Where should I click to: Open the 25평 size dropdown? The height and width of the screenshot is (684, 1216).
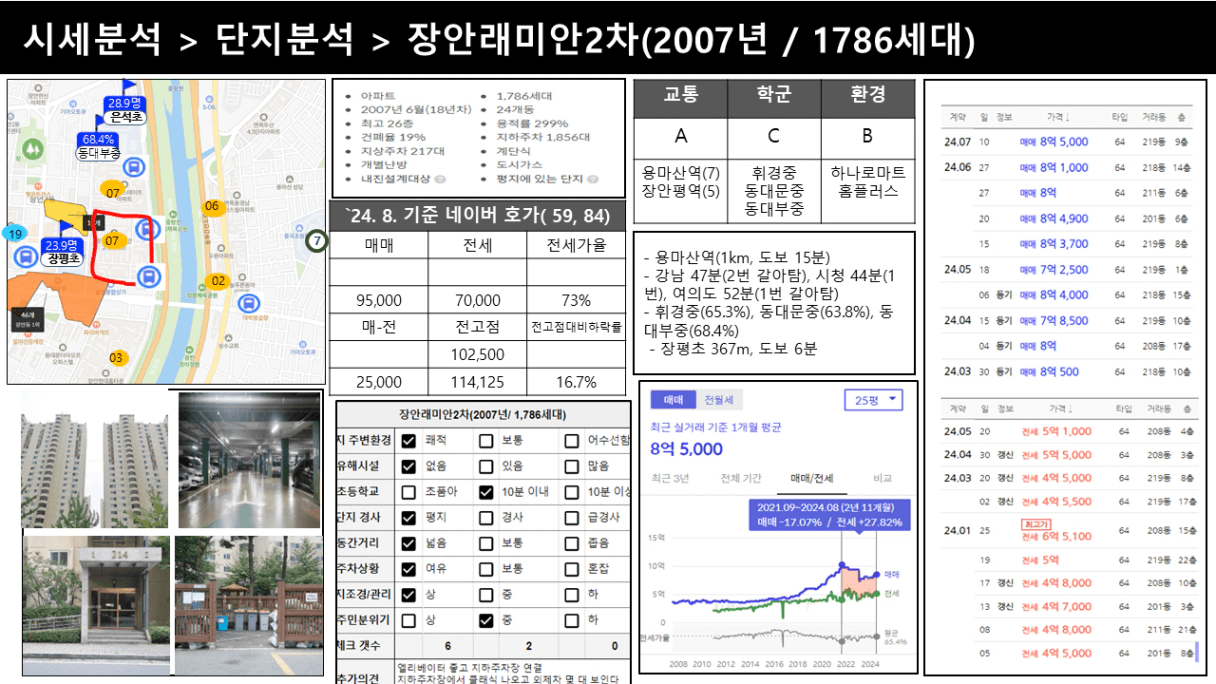click(873, 400)
